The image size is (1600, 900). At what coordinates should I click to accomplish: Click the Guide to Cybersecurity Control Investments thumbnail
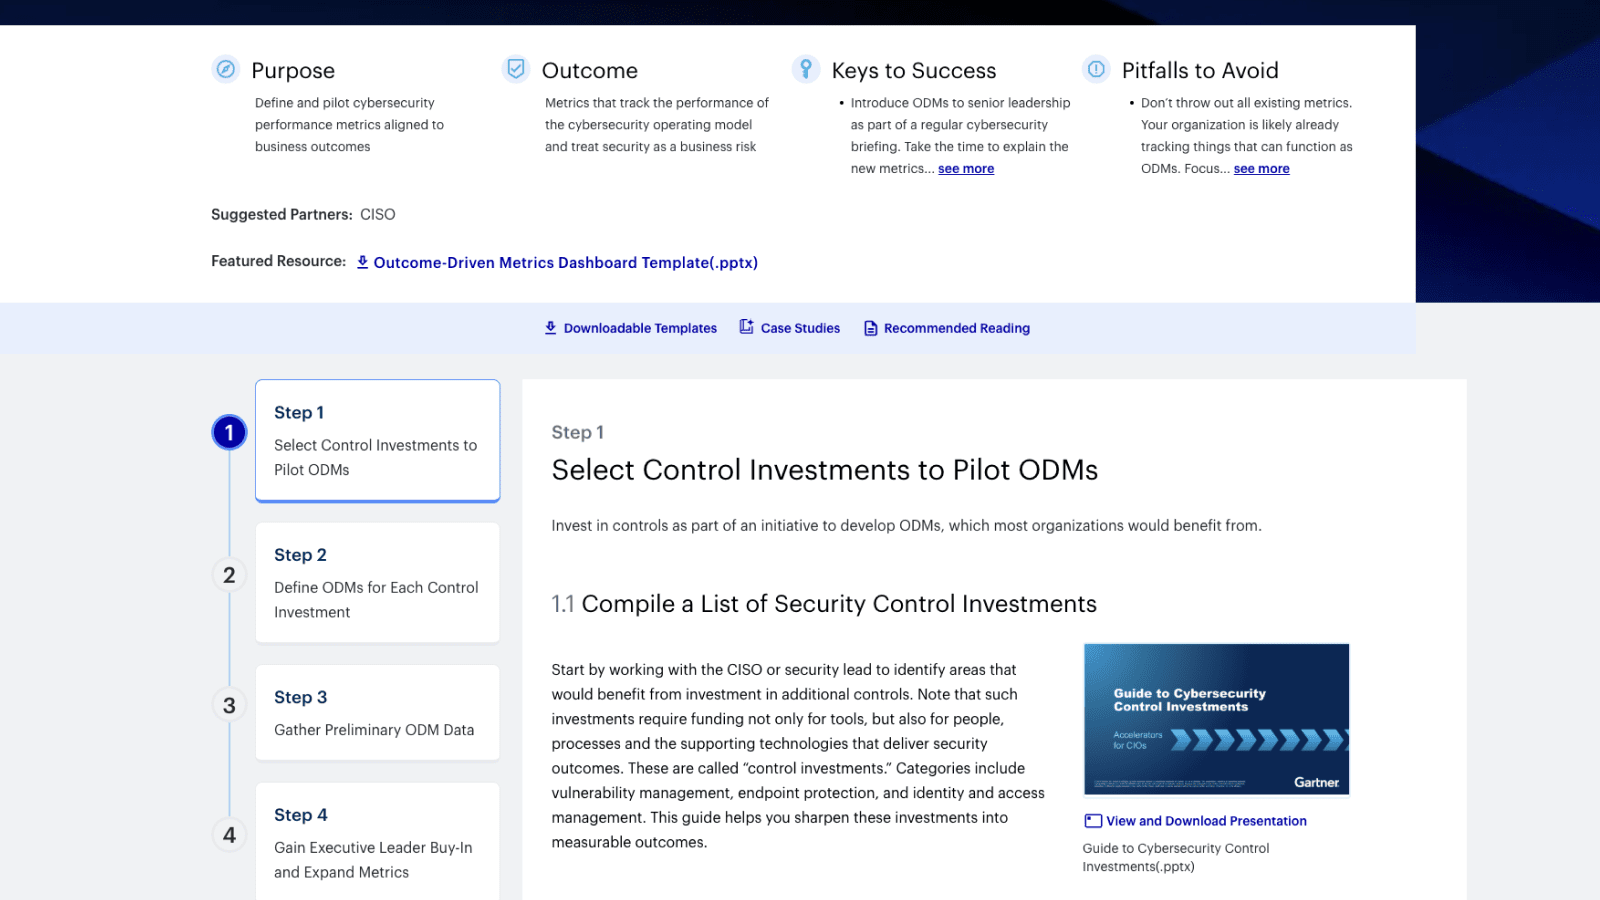click(x=1216, y=719)
